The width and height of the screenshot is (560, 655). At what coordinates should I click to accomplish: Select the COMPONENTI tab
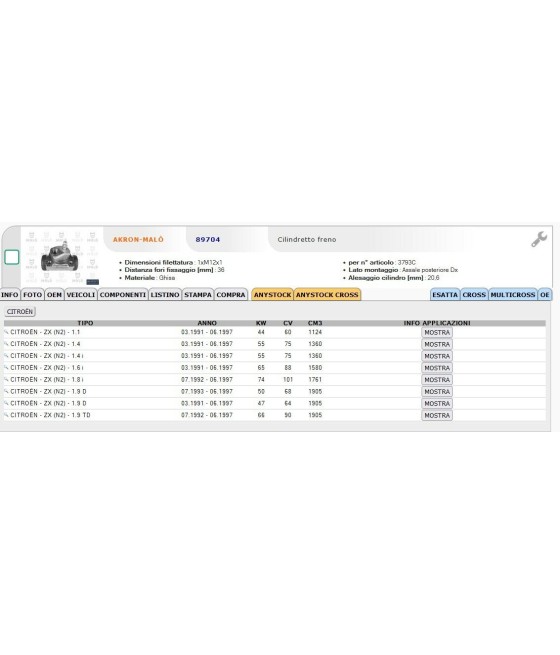(123, 294)
